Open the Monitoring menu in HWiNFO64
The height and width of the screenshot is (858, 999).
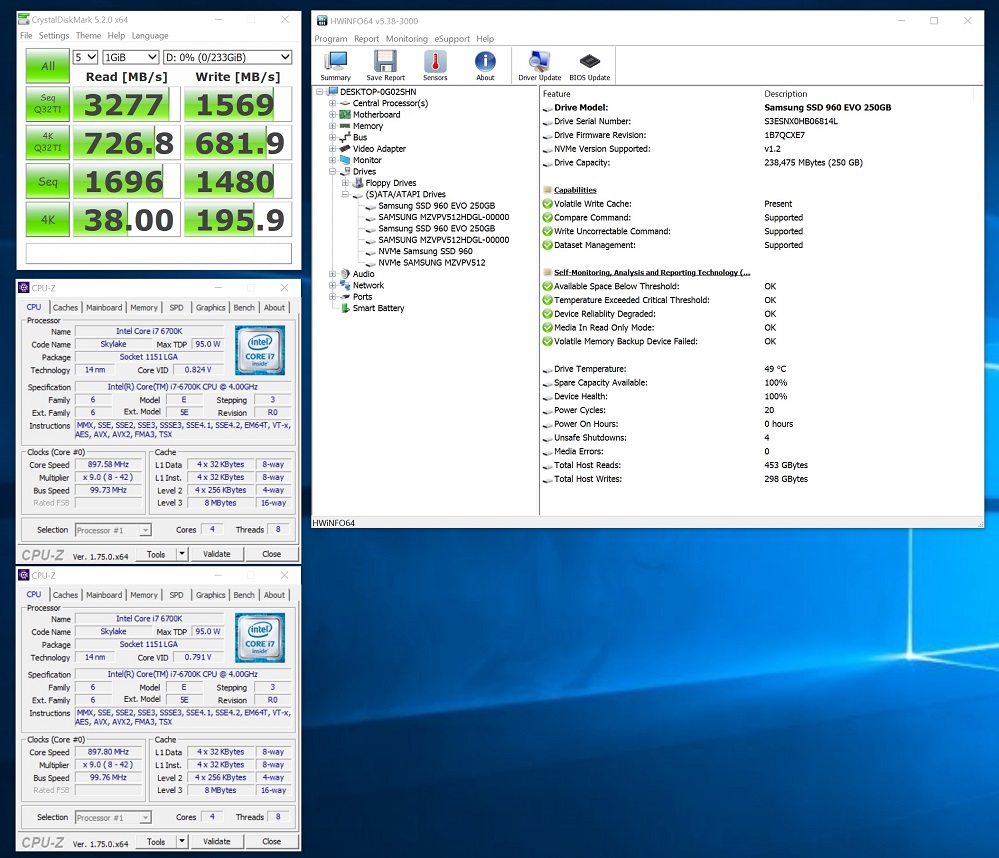(x=406, y=39)
